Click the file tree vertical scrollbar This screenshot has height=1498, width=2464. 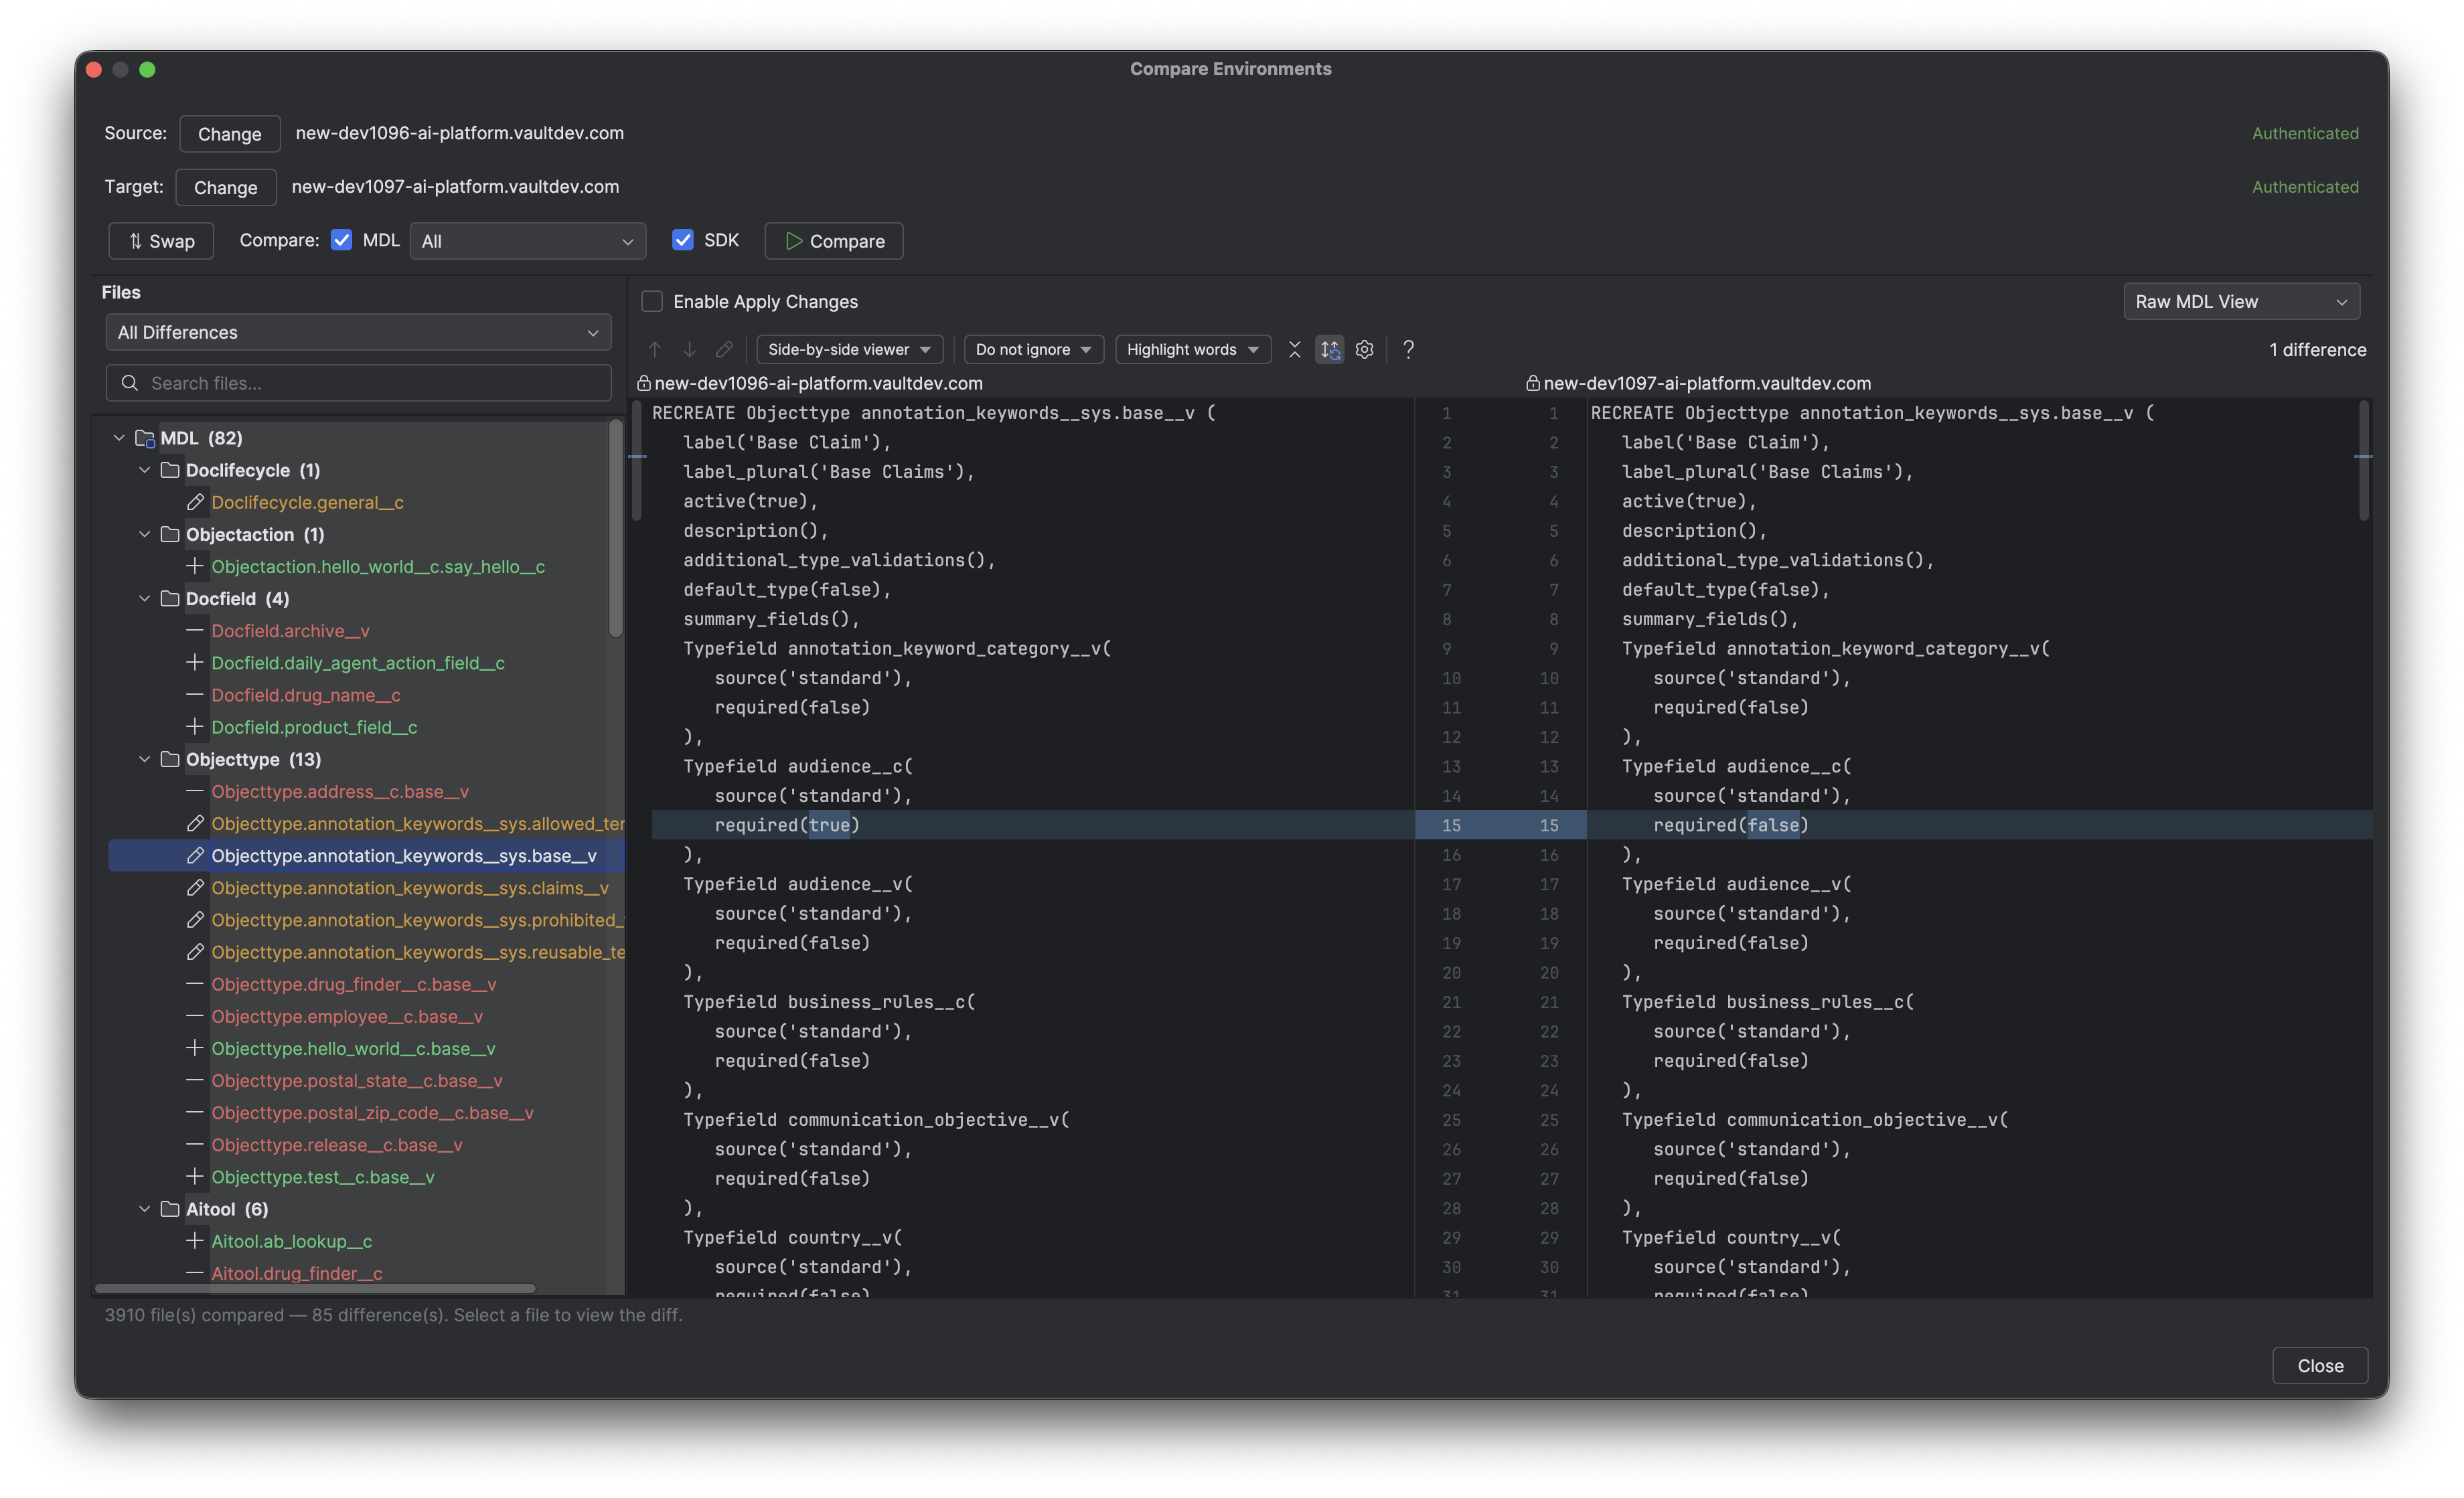point(616,528)
